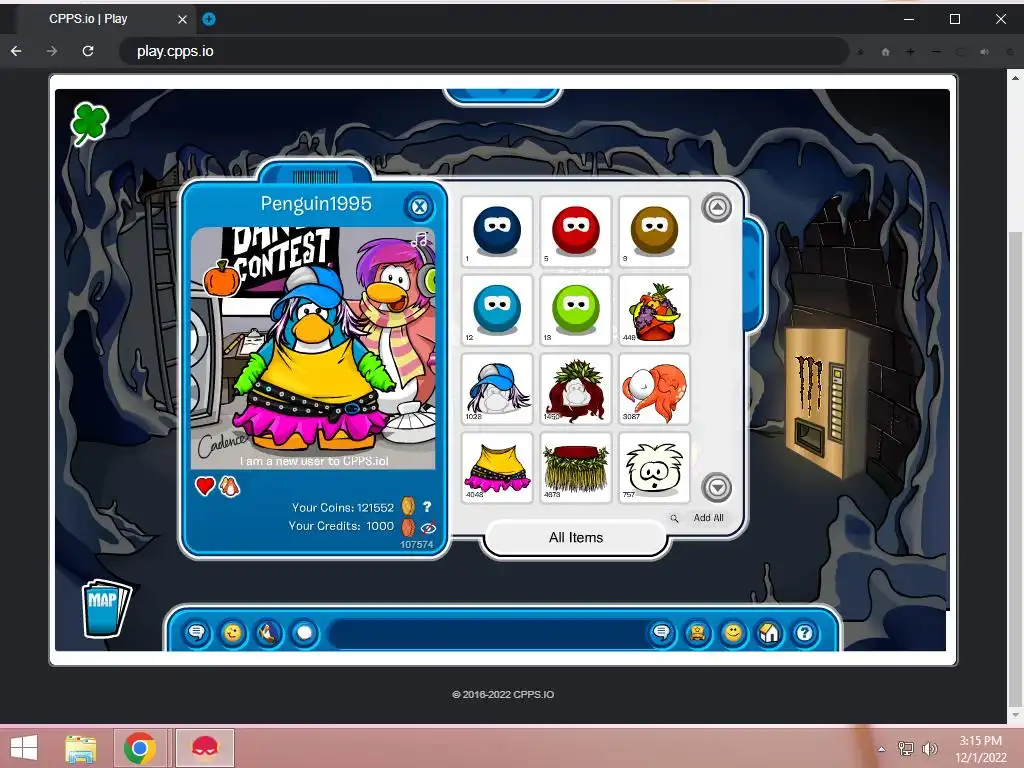
Task: Click the Monster energy vending machine
Action: pos(825,402)
